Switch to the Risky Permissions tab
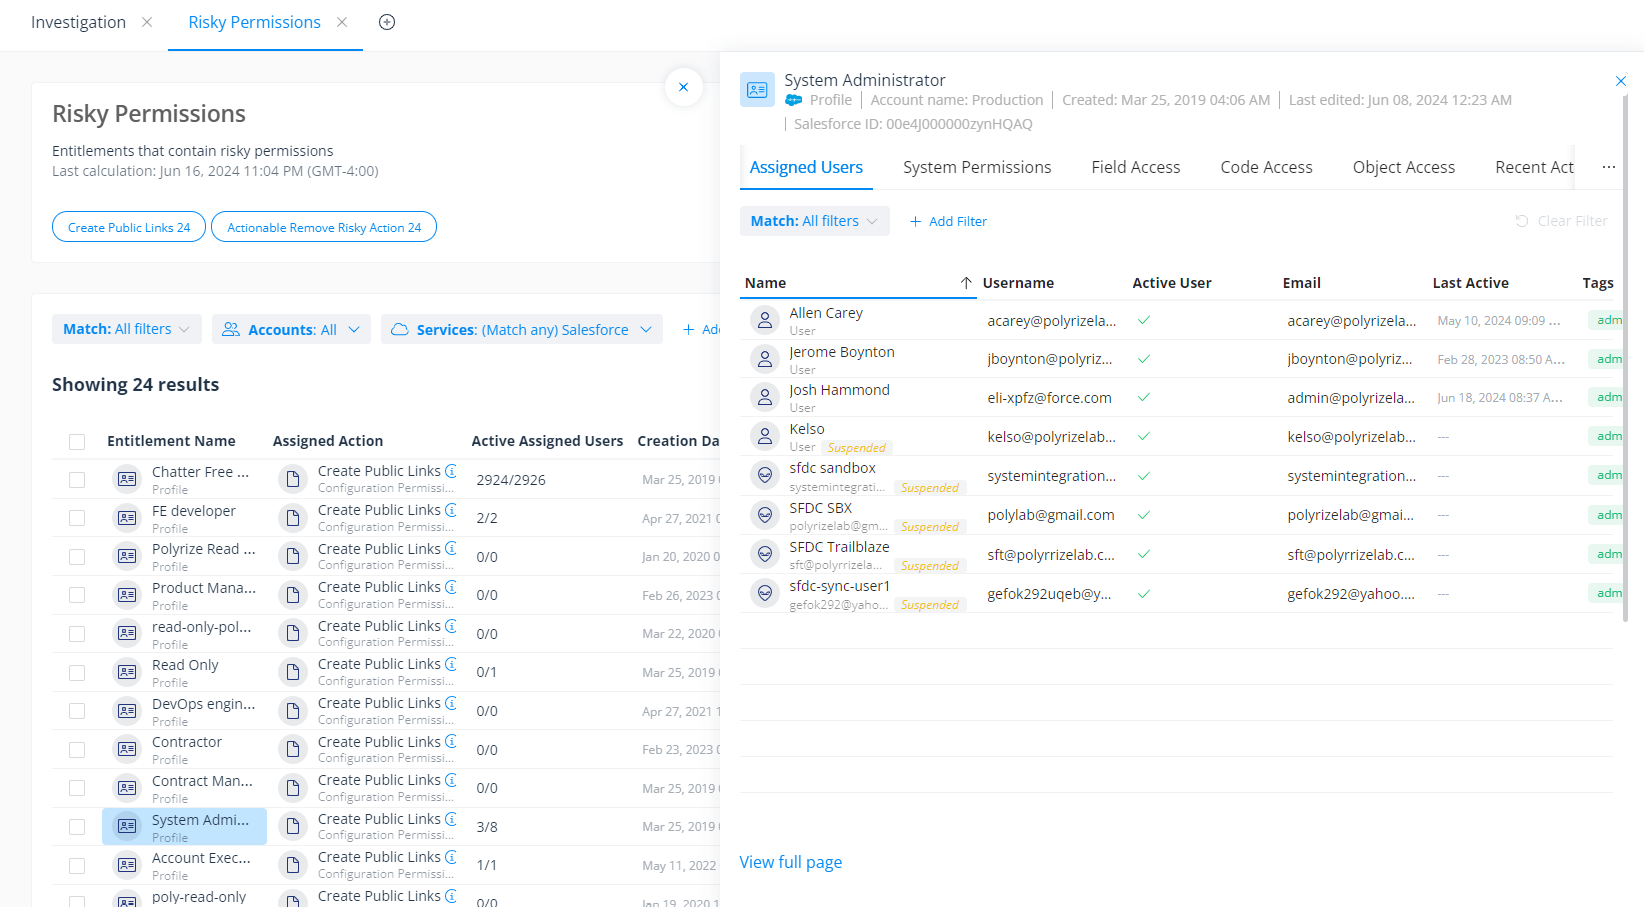This screenshot has width=1644, height=907. pos(254,22)
